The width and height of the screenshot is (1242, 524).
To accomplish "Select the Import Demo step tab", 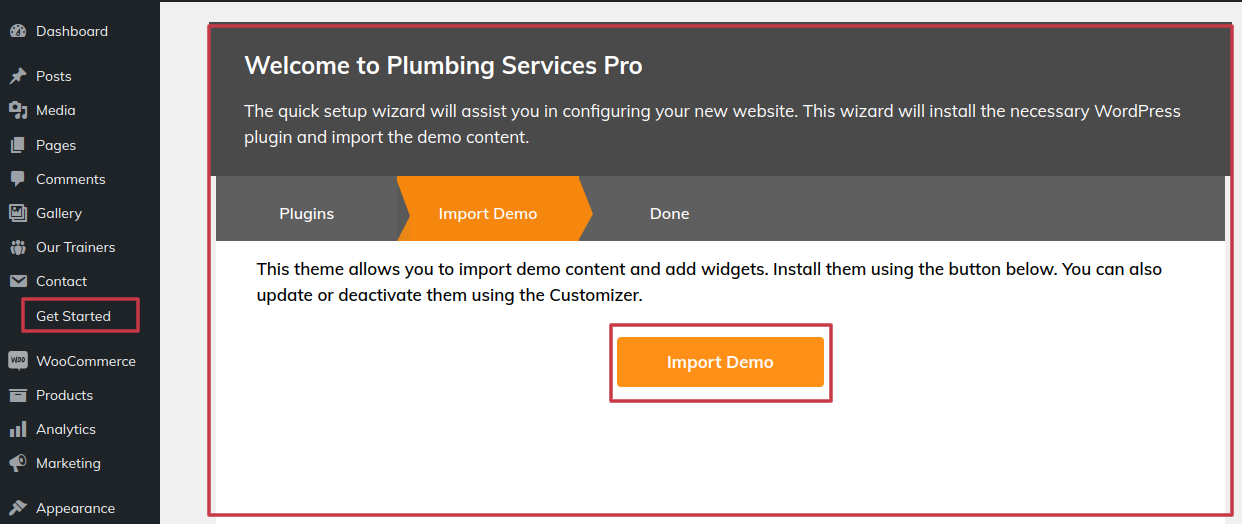I will tap(488, 213).
